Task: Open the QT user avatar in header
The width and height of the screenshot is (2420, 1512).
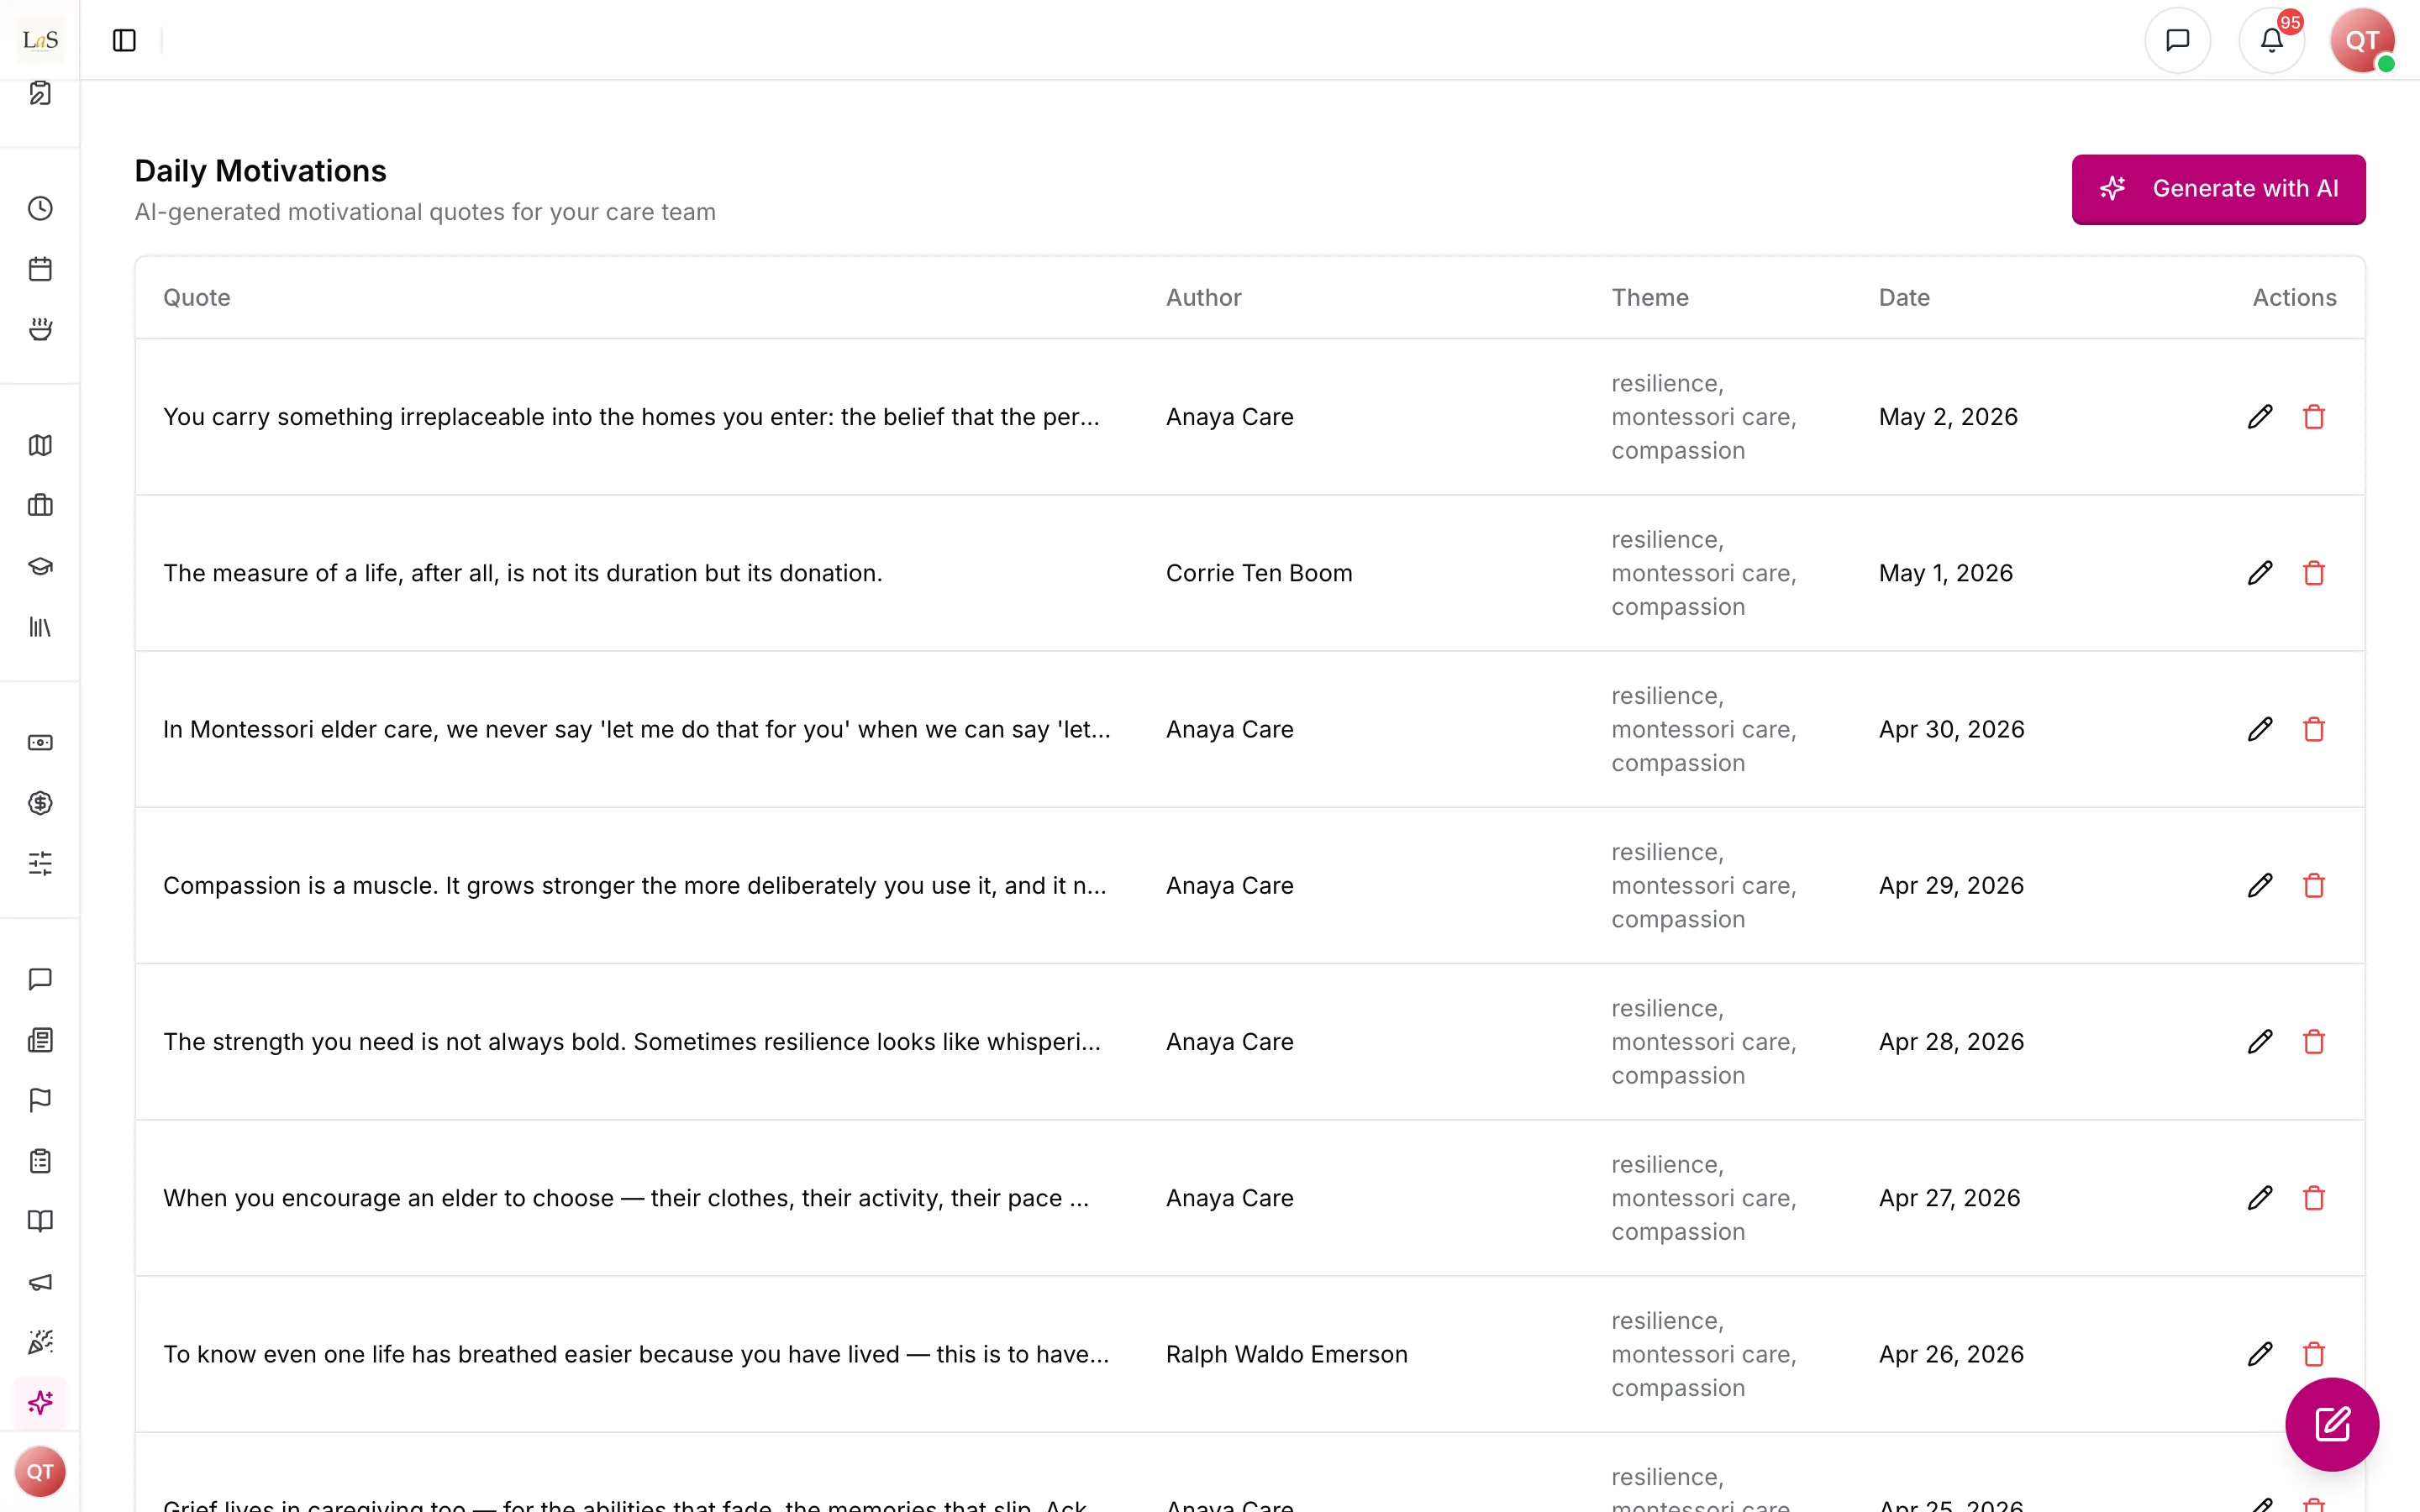Action: point(2362,40)
